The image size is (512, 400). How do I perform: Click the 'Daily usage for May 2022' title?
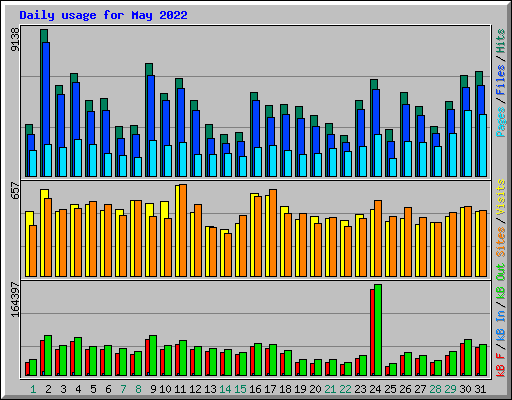click(x=103, y=15)
